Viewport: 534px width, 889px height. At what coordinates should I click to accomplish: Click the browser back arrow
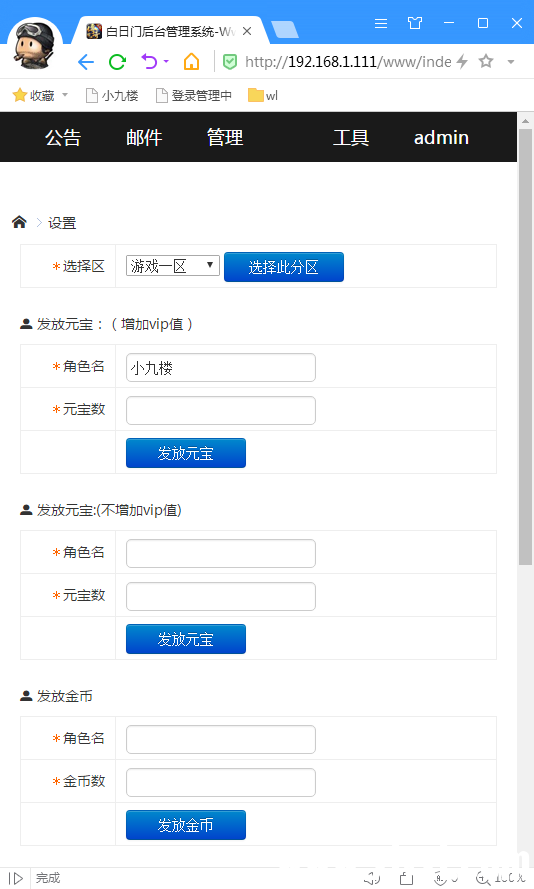coord(86,62)
